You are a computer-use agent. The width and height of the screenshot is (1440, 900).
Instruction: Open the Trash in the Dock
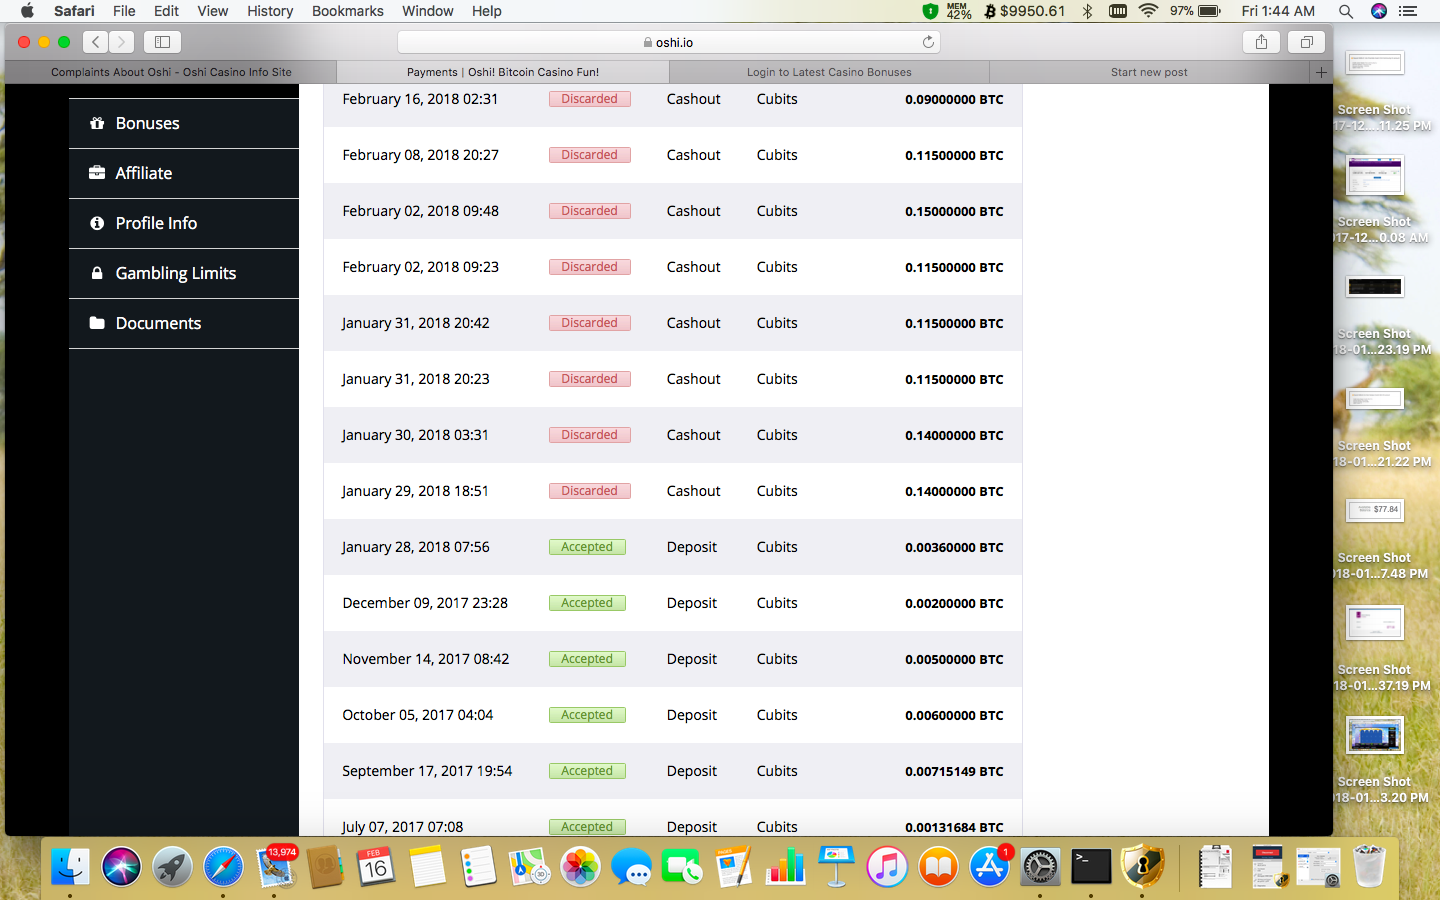[1369, 867]
